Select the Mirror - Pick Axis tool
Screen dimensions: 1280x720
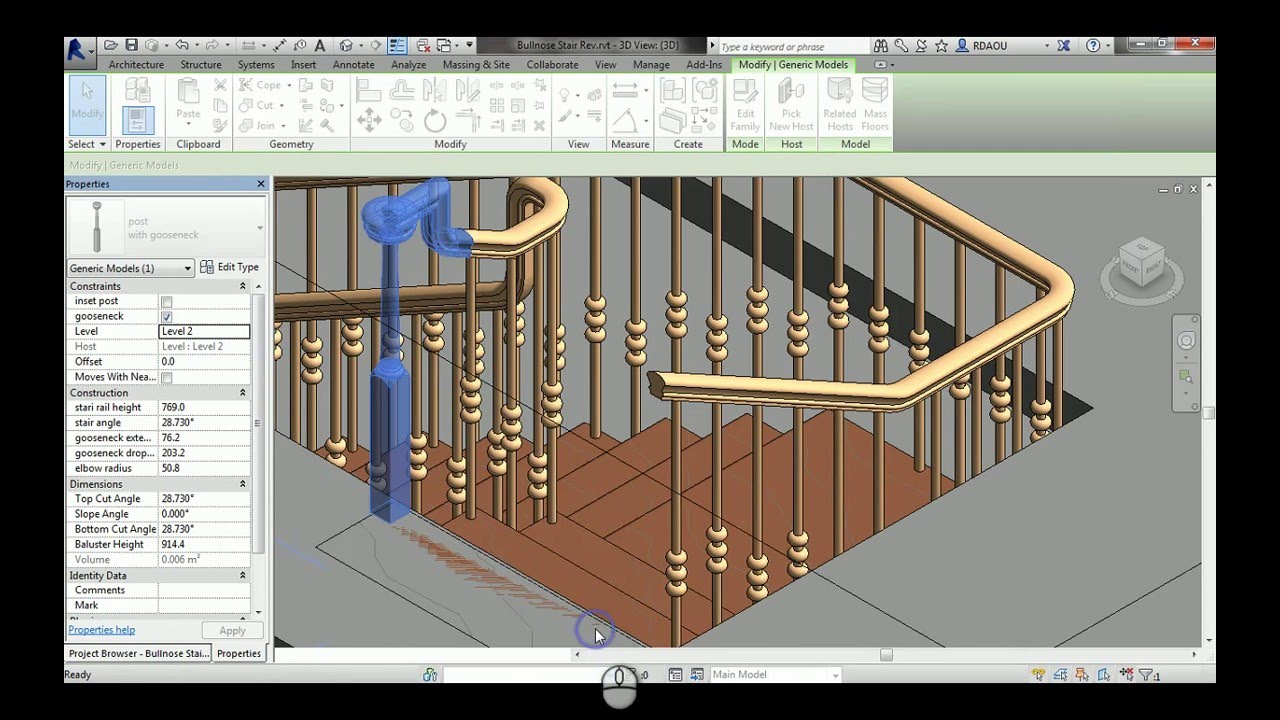click(435, 90)
